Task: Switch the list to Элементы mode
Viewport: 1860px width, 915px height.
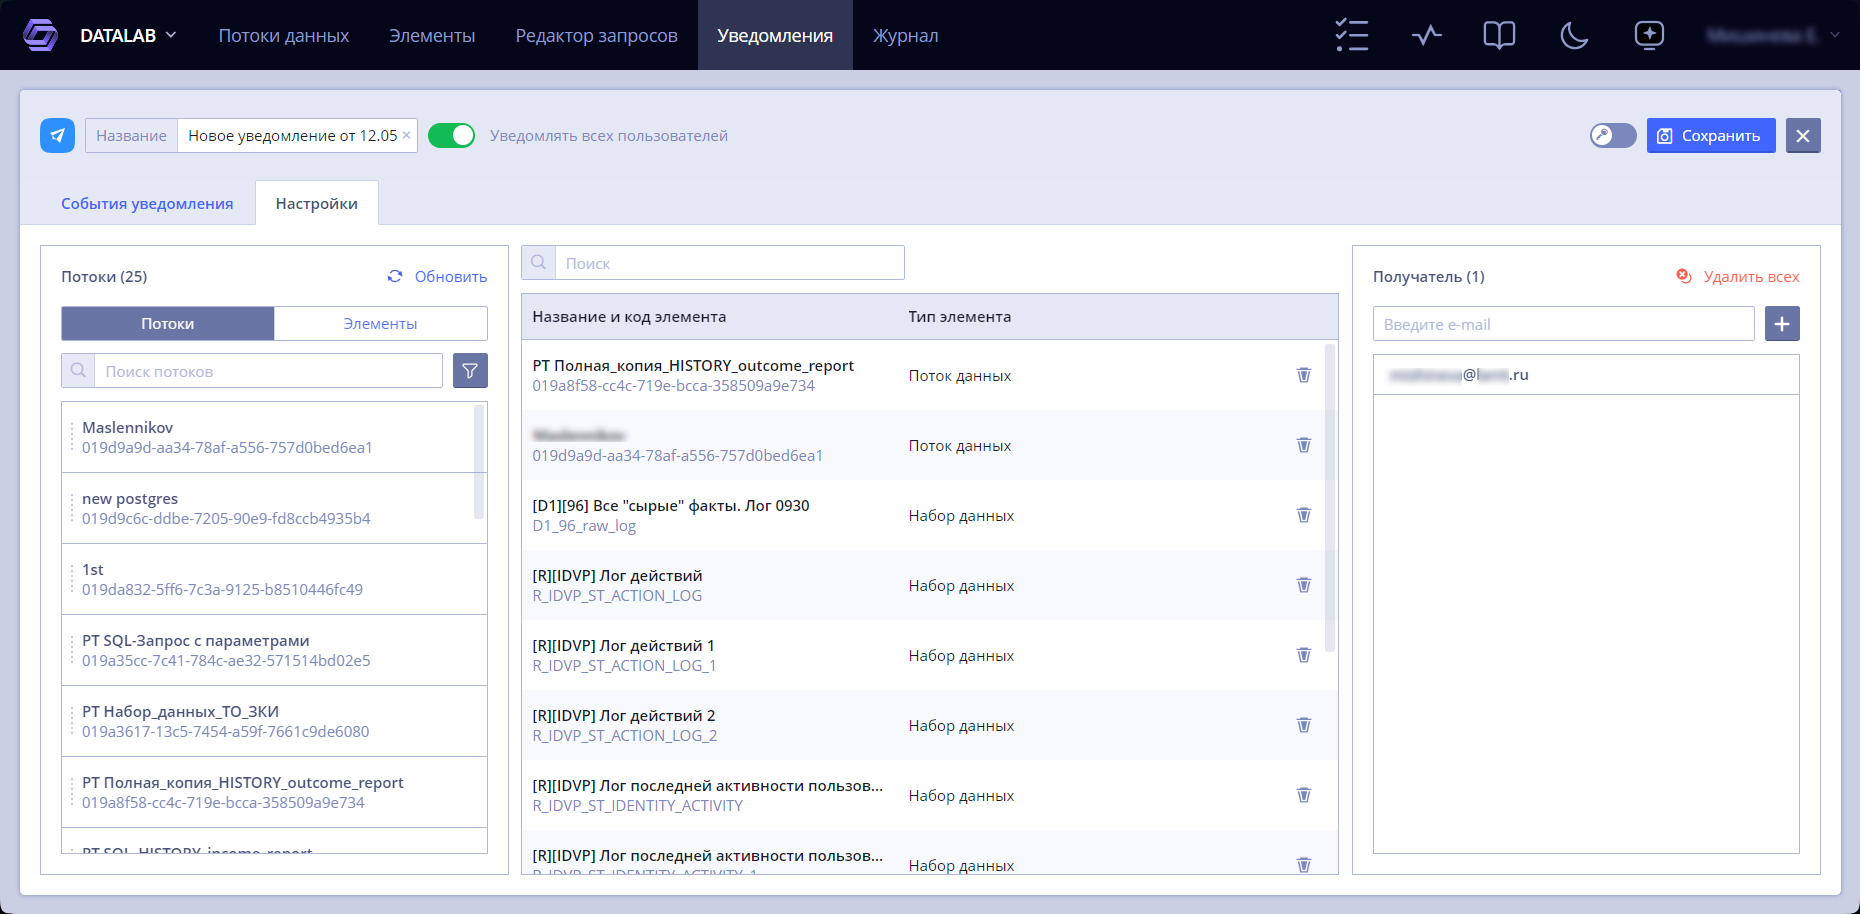Action: pyautogui.click(x=380, y=324)
